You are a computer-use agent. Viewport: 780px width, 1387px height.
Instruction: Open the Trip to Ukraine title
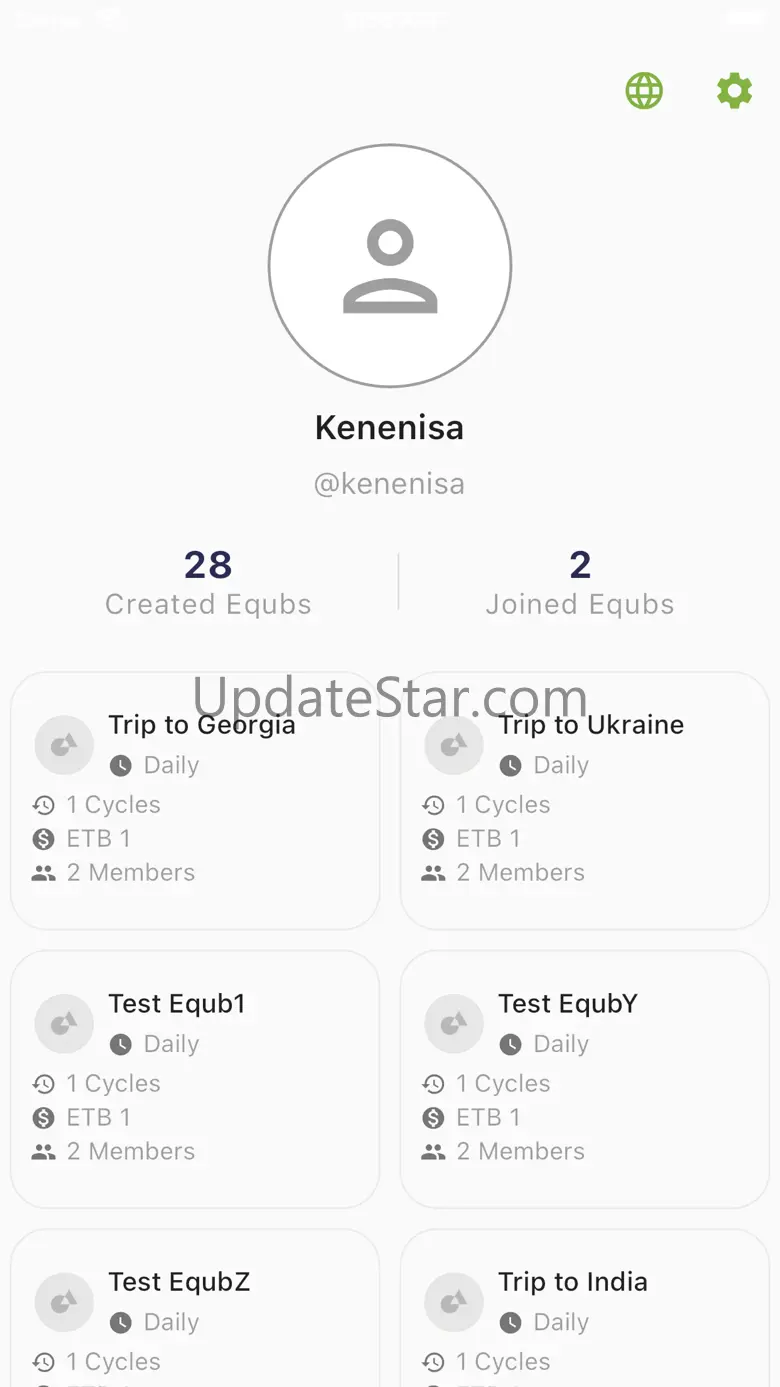(591, 725)
